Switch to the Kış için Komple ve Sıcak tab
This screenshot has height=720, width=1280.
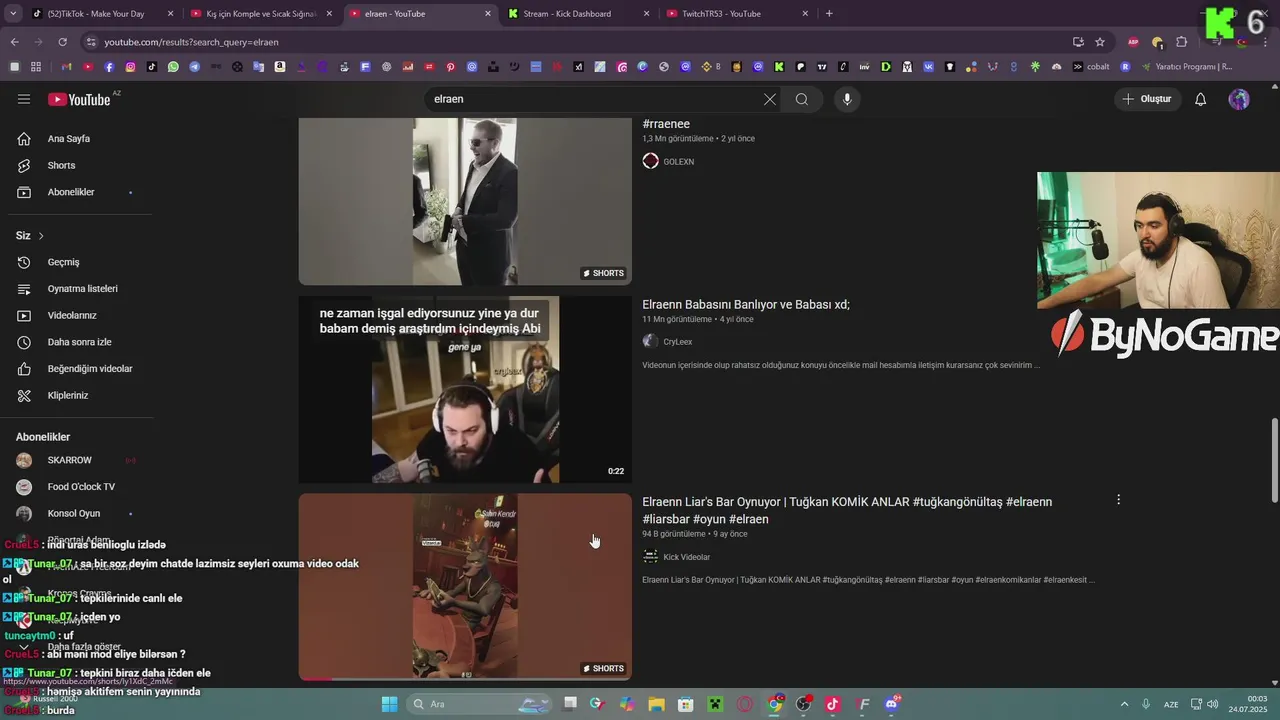262,14
